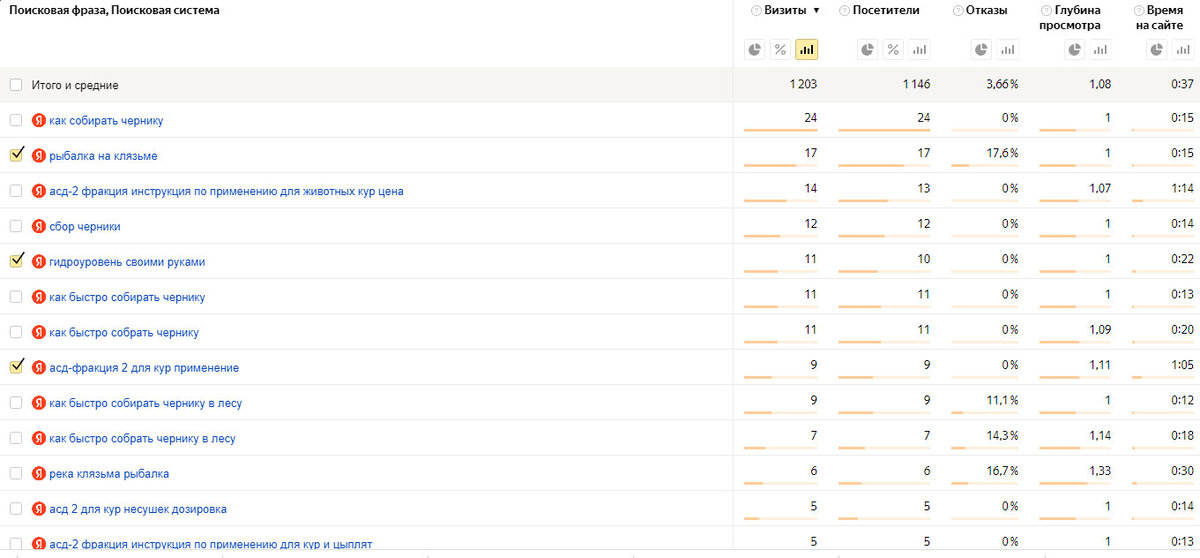Uncheck the 'асд-фракция 2 для кур применение' checkbox

tap(15, 367)
